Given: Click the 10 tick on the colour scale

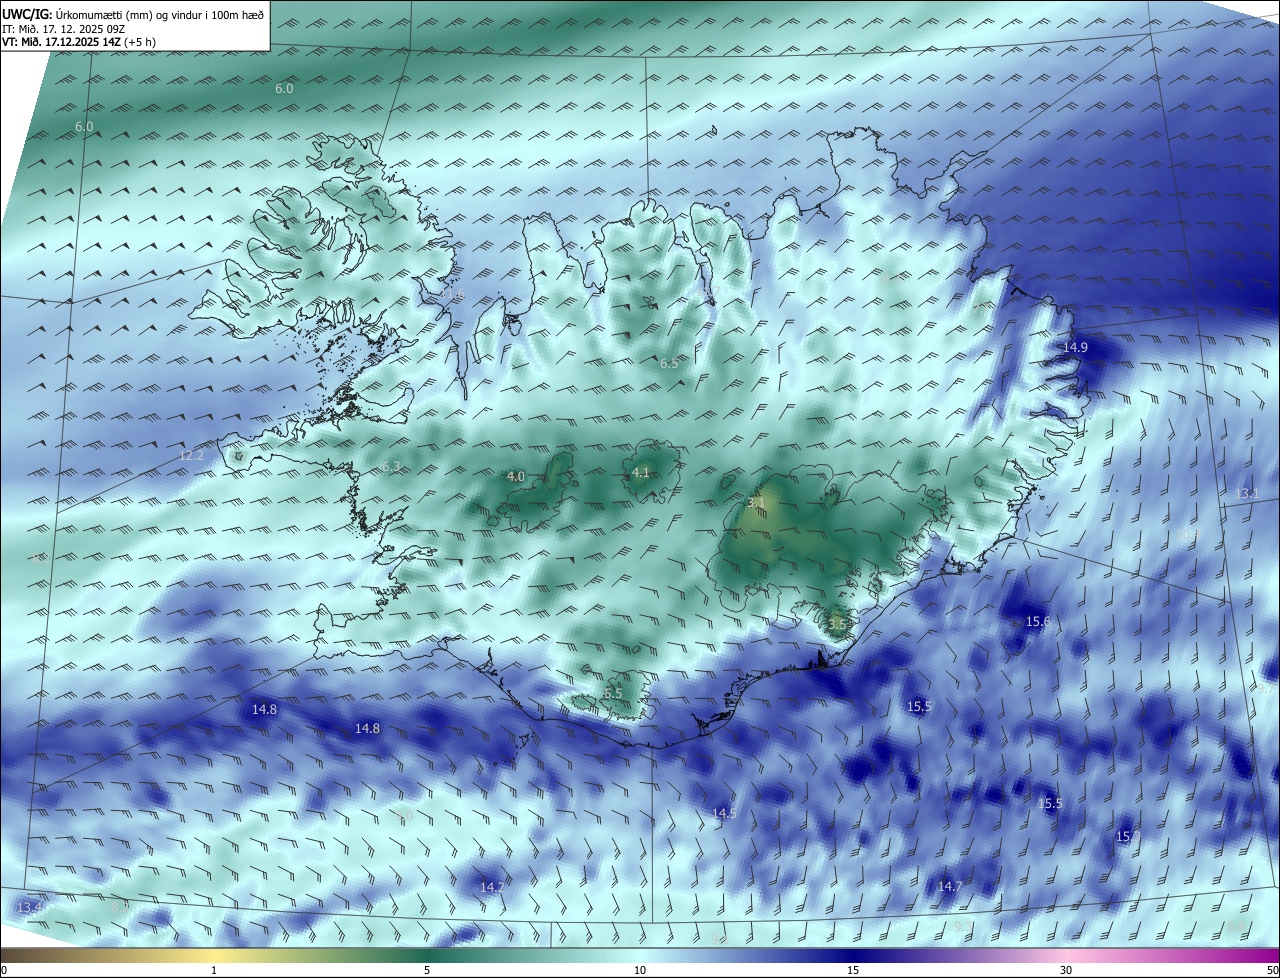Looking at the screenshot, I should 640,970.
